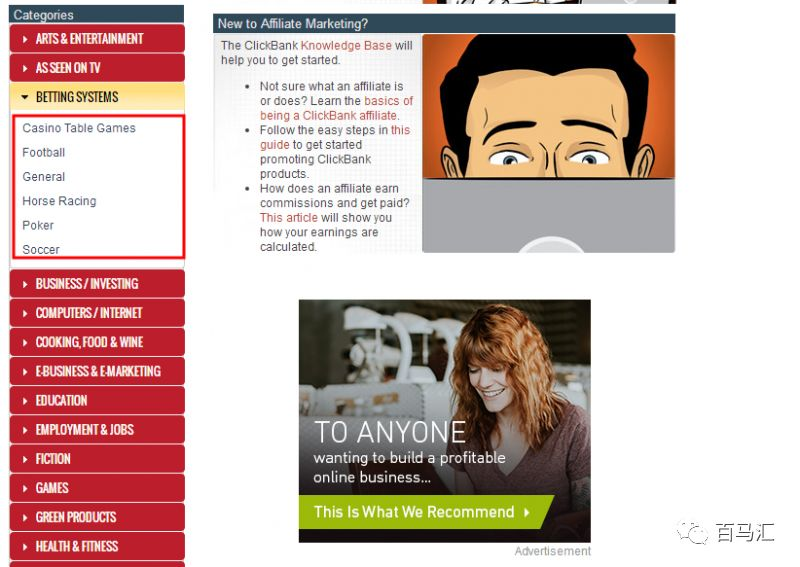Expand the Computers / Internet category
The width and height of the screenshot is (800, 567).
coord(97,313)
